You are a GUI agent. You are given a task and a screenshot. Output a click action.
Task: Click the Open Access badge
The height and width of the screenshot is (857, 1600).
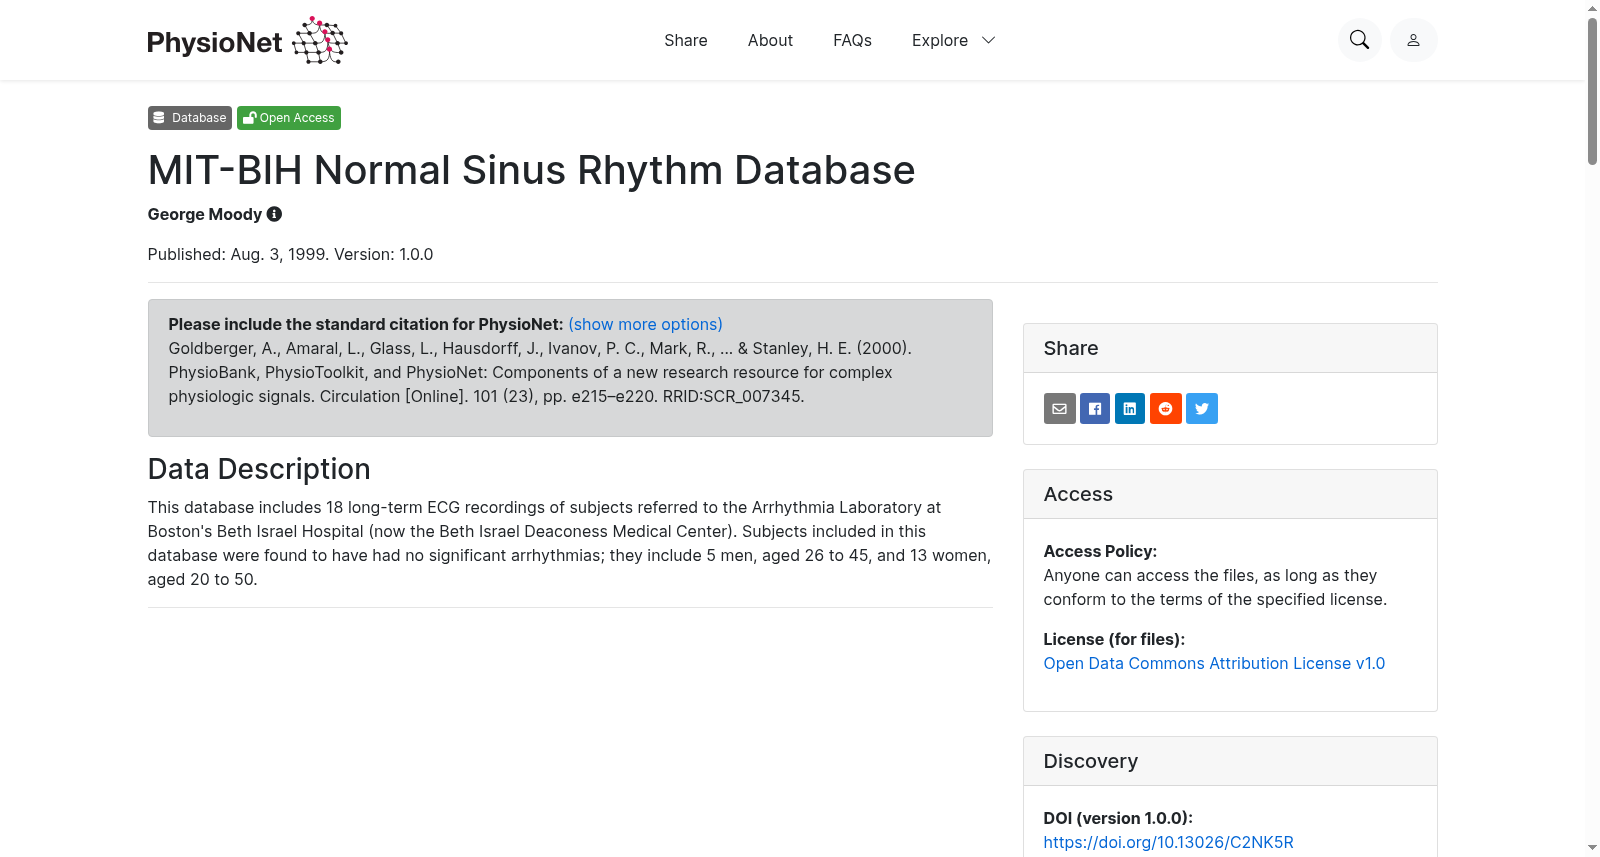pos(289,118)
